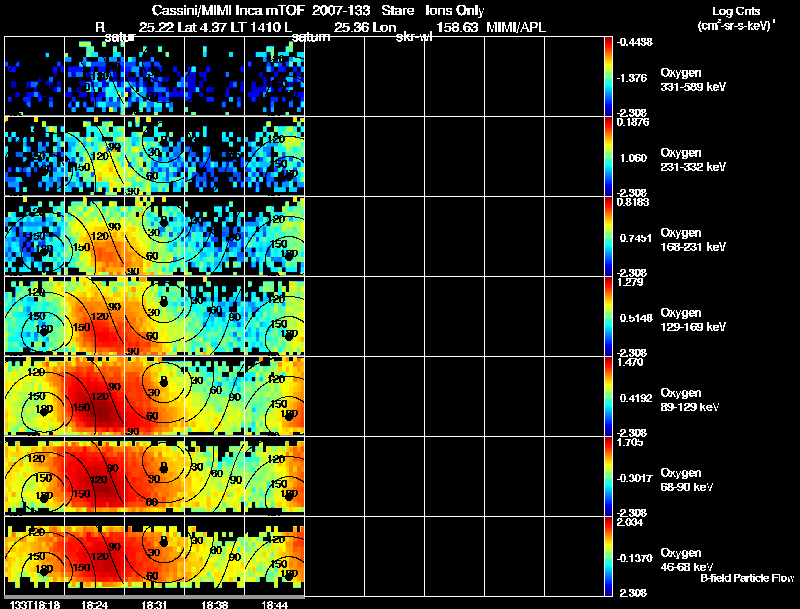Screen dimensions: 800x609
Task: Open the 18:24 image in 89-129 keV row
Action: [94, 396]
